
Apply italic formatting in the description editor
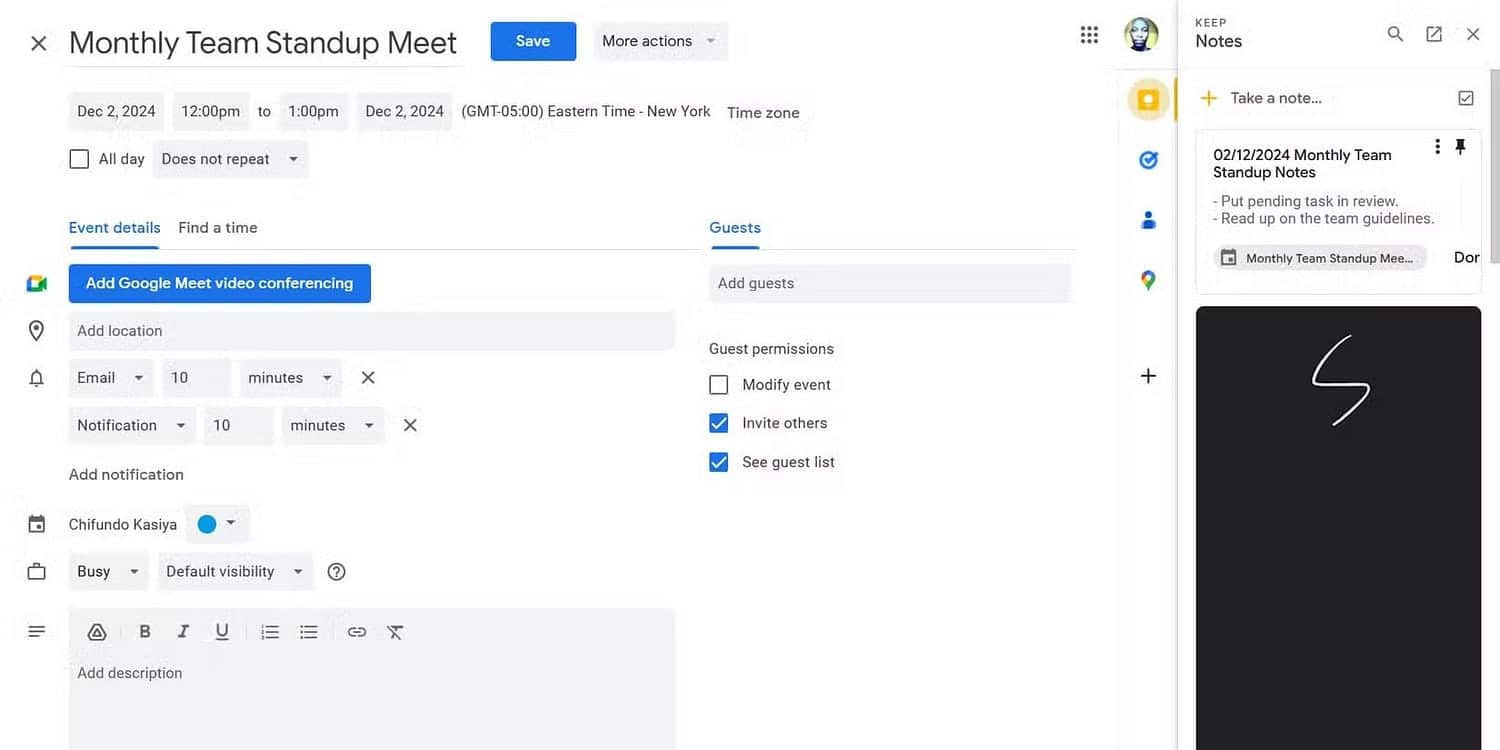coord(183,631)
